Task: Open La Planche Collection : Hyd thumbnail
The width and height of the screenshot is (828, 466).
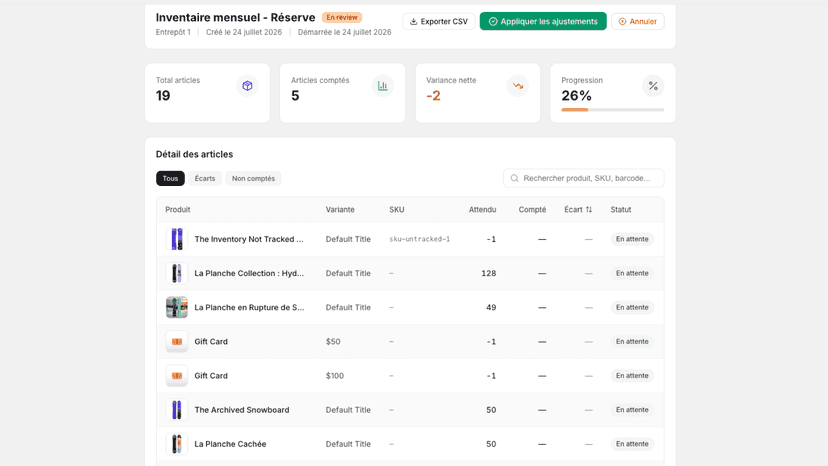Action: 177,273
